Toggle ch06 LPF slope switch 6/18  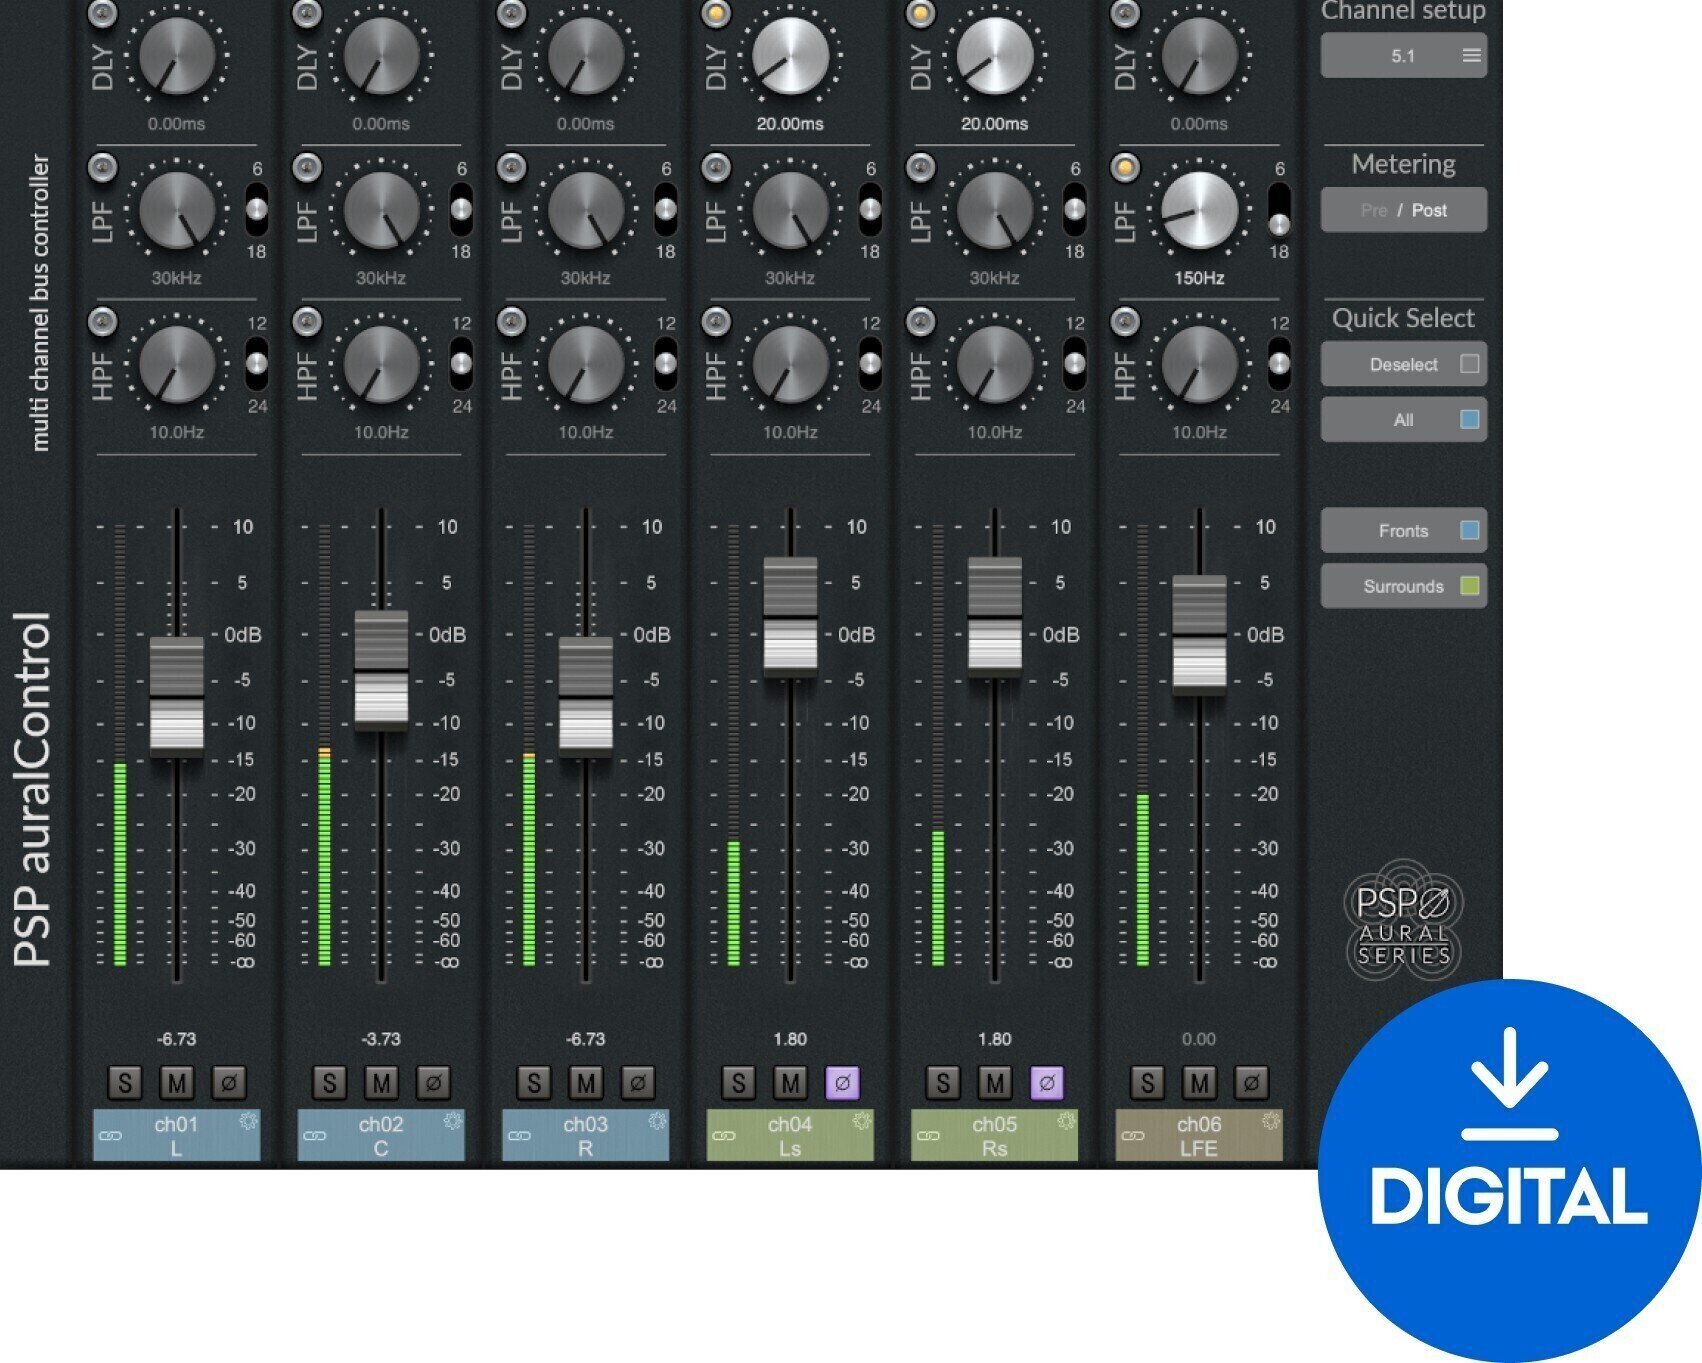(x=1279, y=210)
